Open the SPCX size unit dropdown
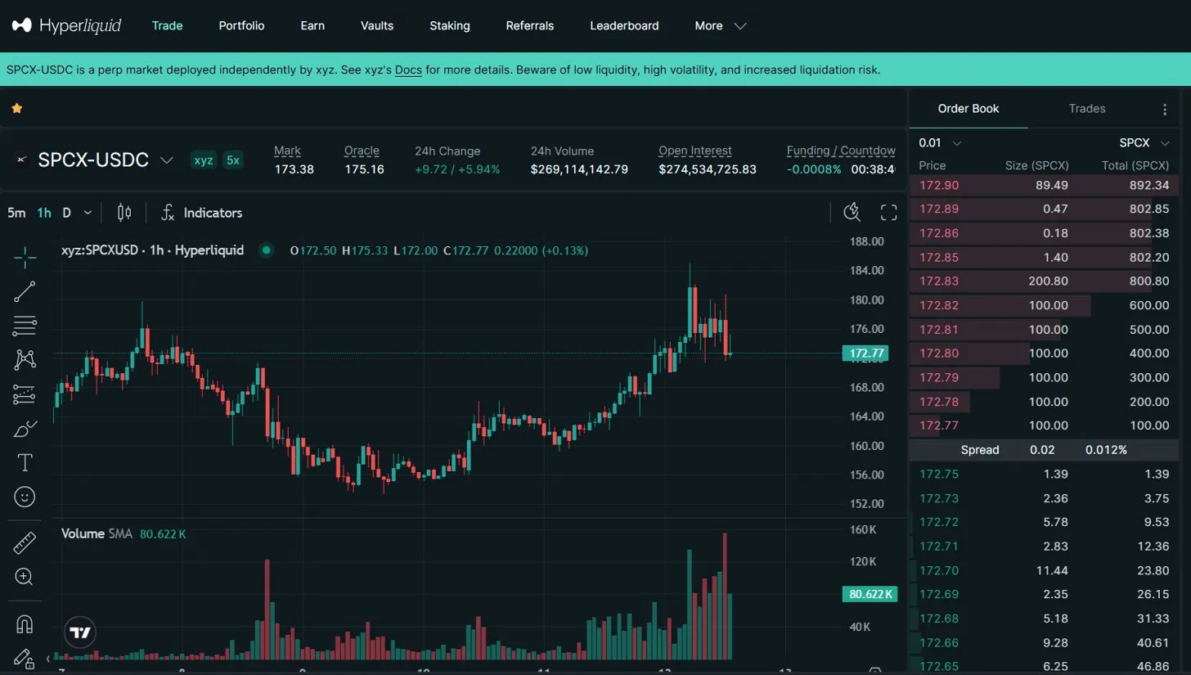This screenshot has width=1191, height=675. (1143, 143)
